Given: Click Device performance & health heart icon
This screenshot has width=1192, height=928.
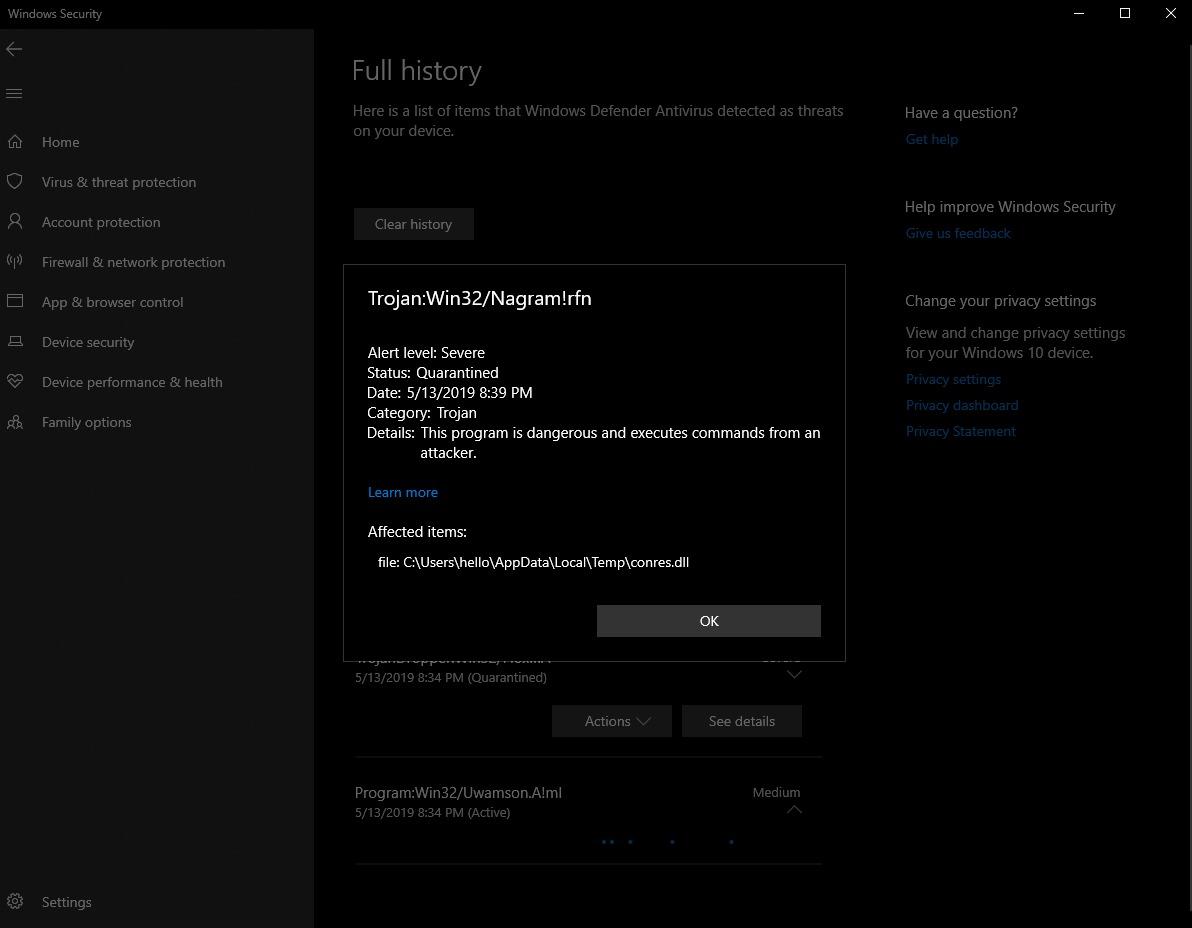Looking at the screenshot, I should click(x=15, y=382).
